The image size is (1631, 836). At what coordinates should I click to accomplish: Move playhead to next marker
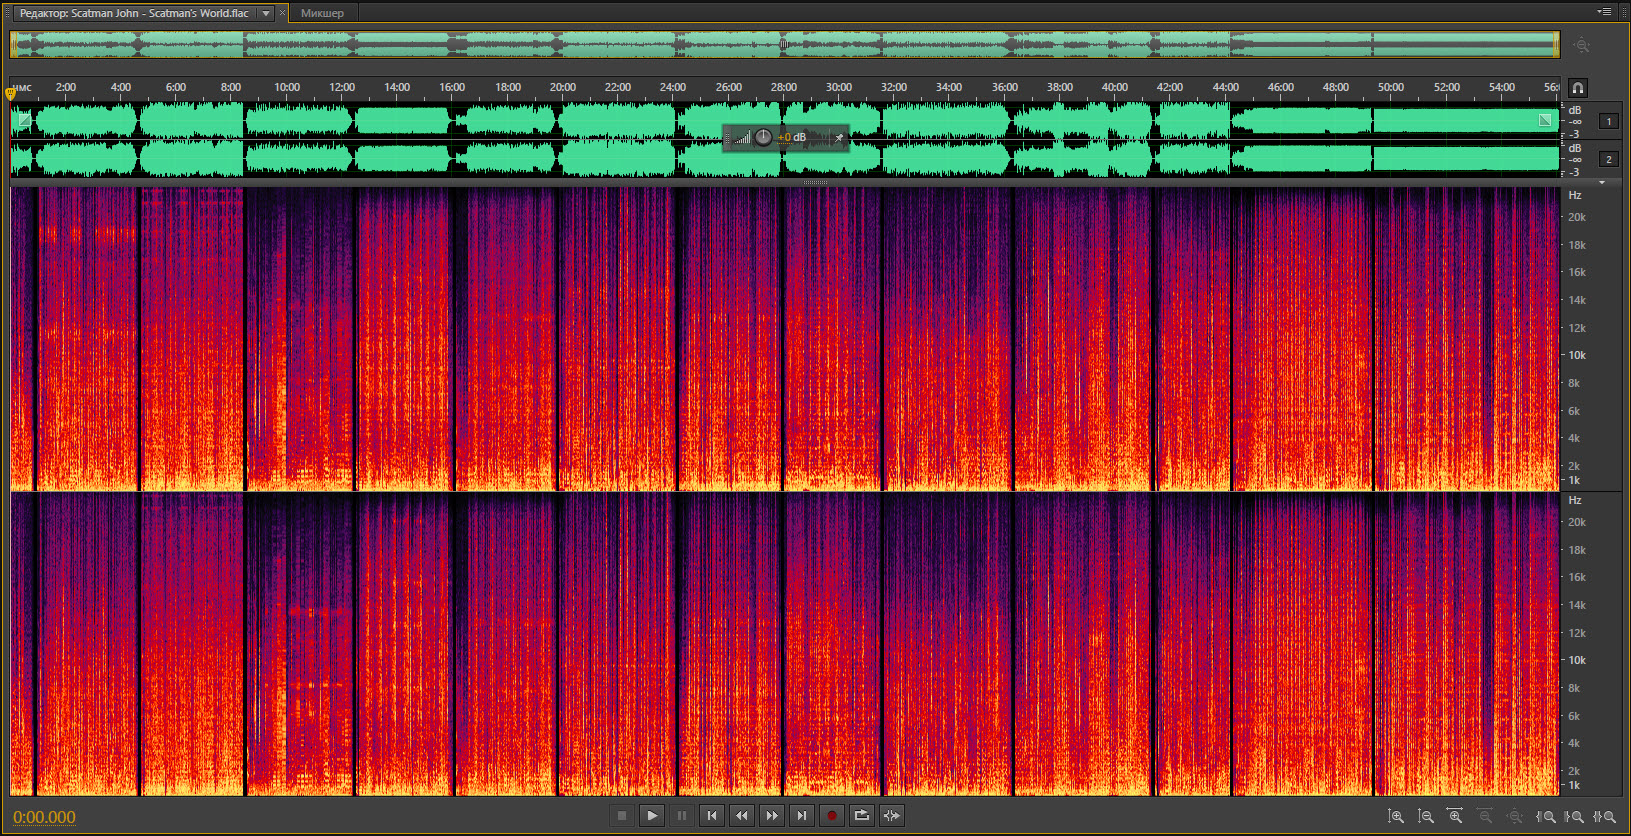(802, 816)
